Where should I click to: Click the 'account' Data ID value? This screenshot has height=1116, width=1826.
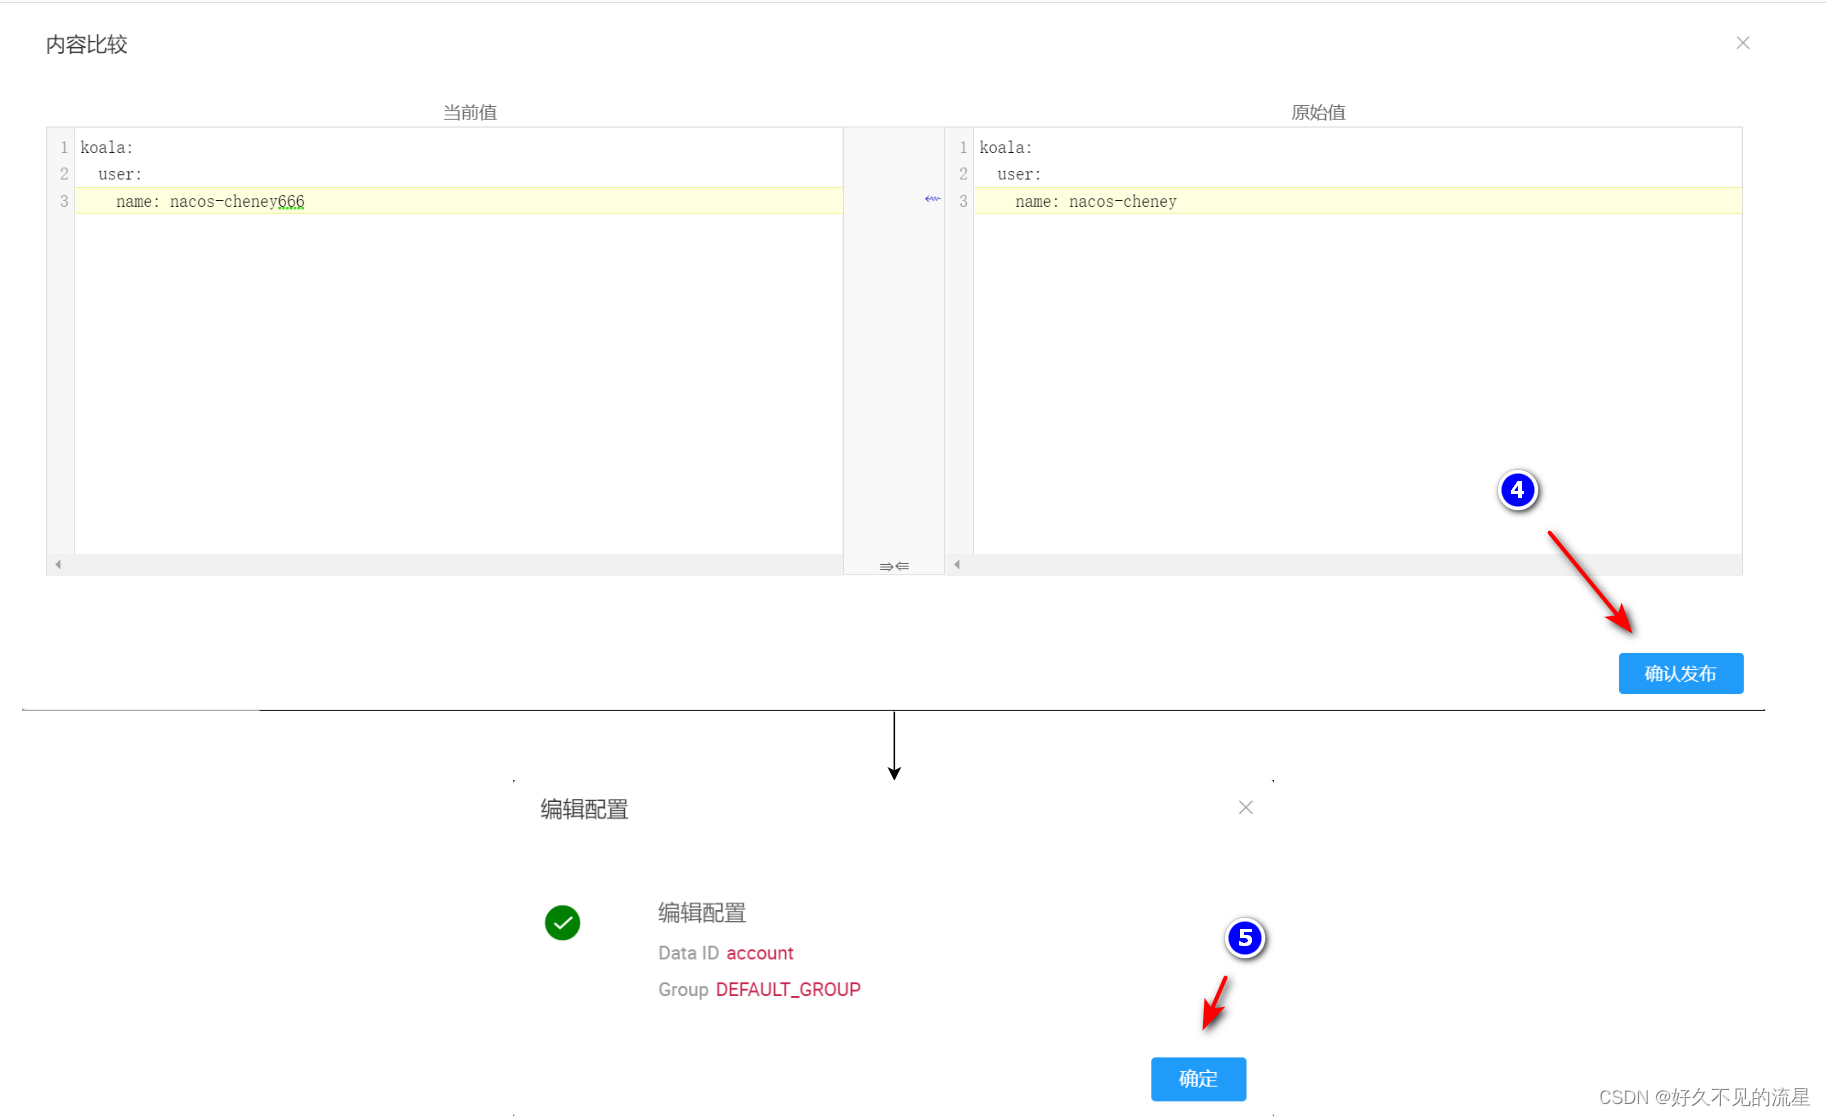point(760,953)
